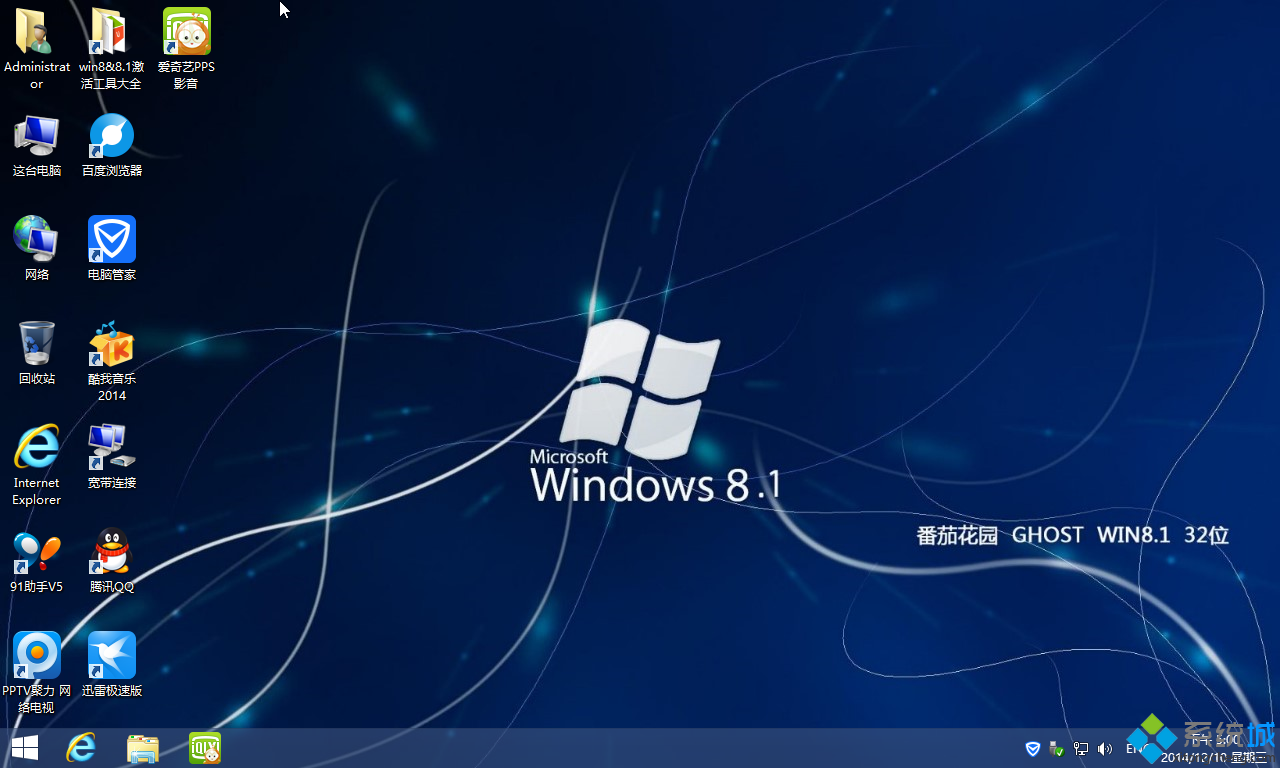Open the Administrator user folder
The height and width of the screenshot is (768, 1280).
click(36, 30)
